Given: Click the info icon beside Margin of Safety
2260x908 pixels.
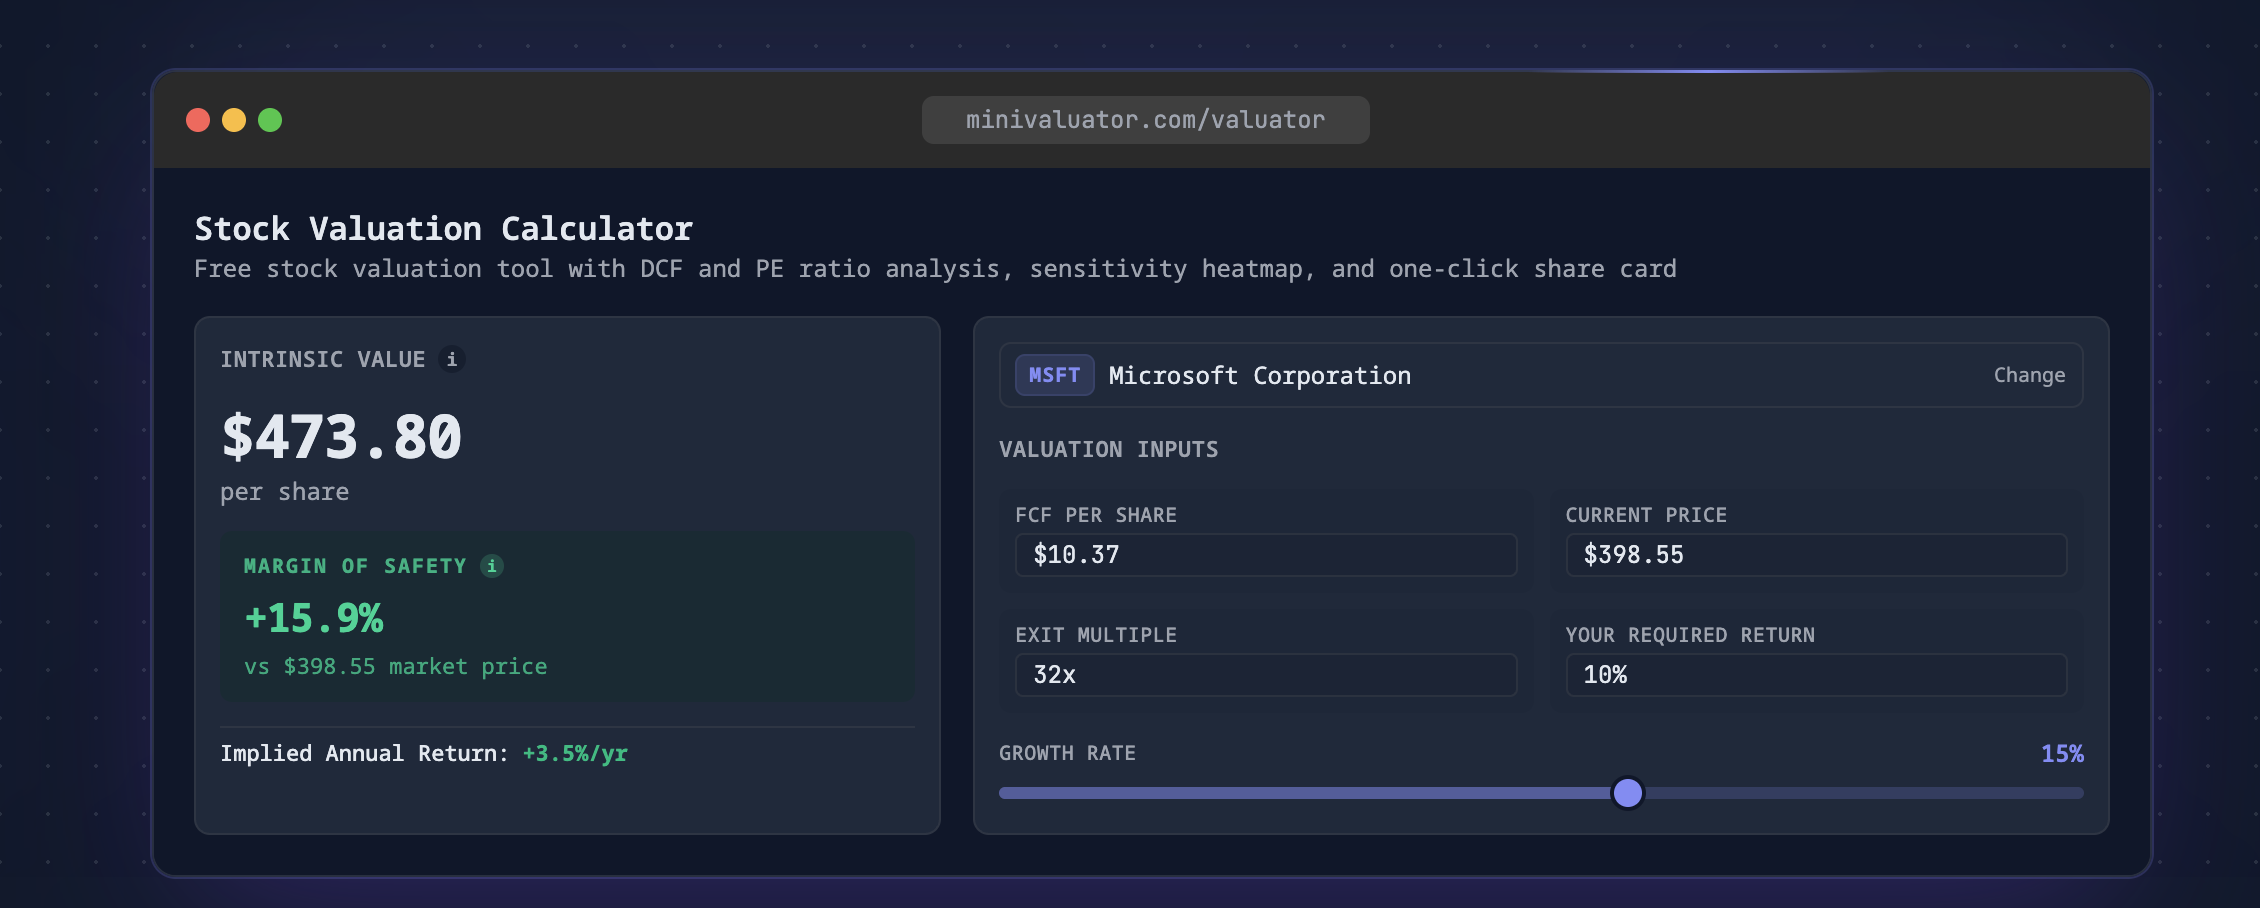Looking at the screenshot, I should pos(492,566).
